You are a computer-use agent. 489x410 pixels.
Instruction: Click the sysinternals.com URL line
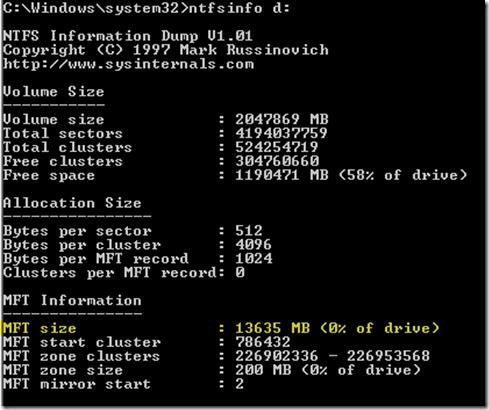[129, 64]
